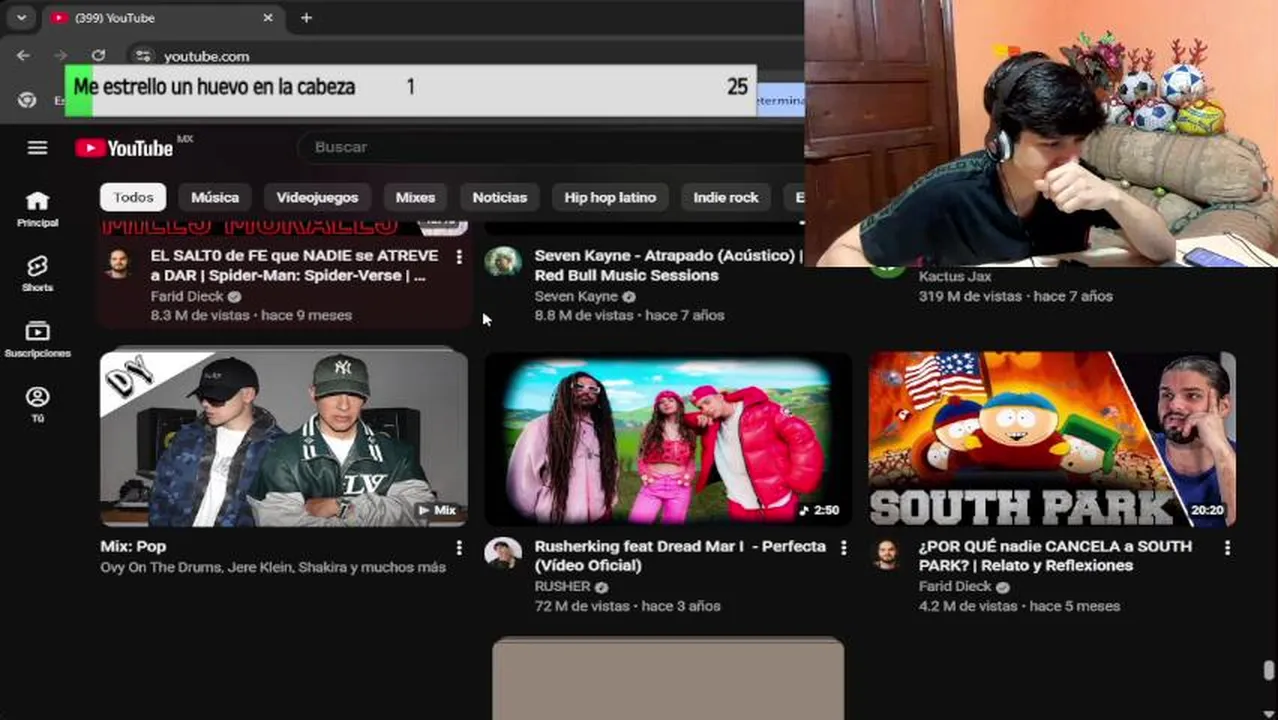Screen dimensions: 1278x720
Task: Select the Indie rock filter chip
Action: pyautogui.click(x=726, y=197)
